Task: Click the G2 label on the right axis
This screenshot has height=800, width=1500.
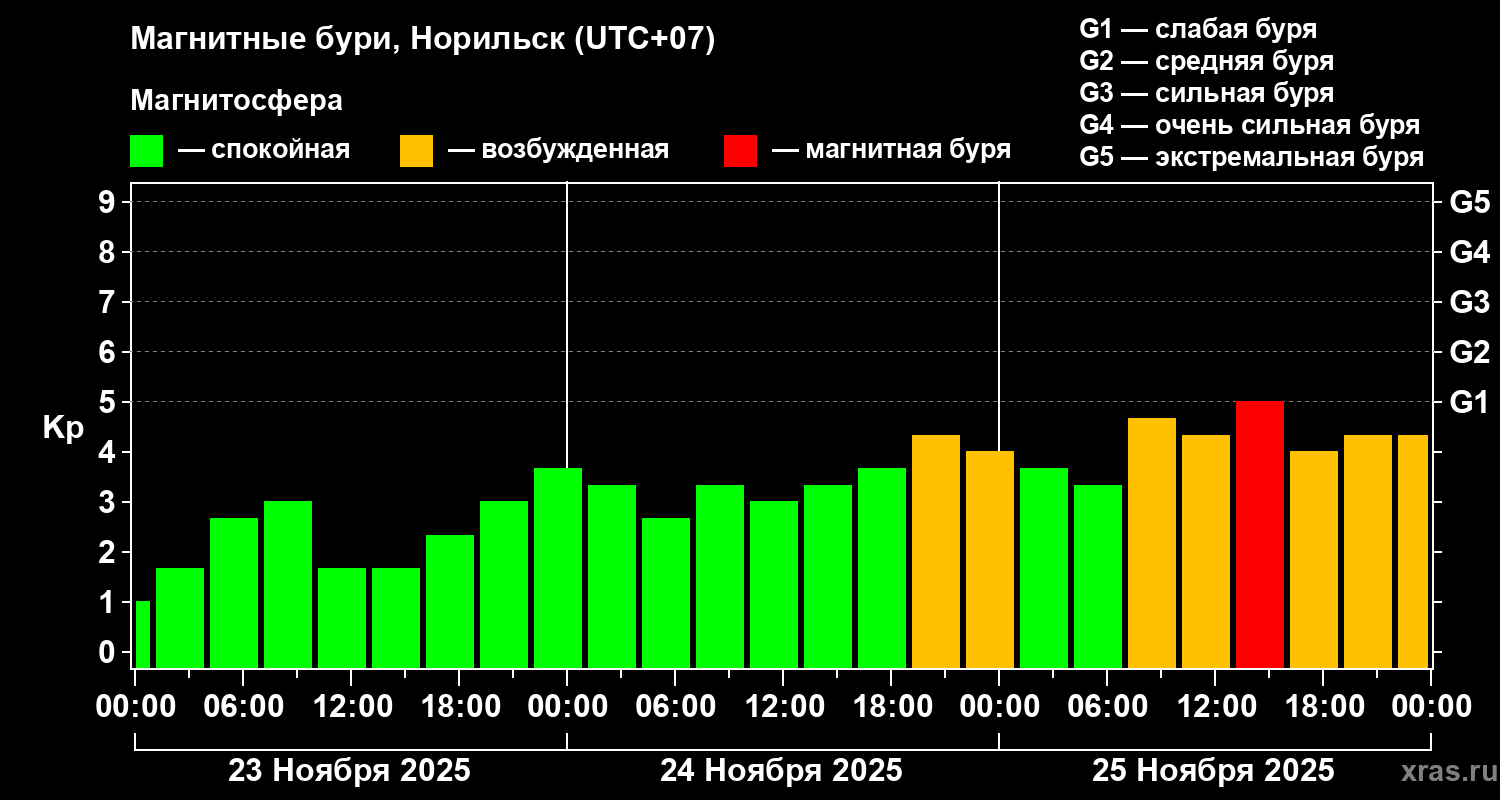Action: pyautogui.click(x=1469, y=352)
